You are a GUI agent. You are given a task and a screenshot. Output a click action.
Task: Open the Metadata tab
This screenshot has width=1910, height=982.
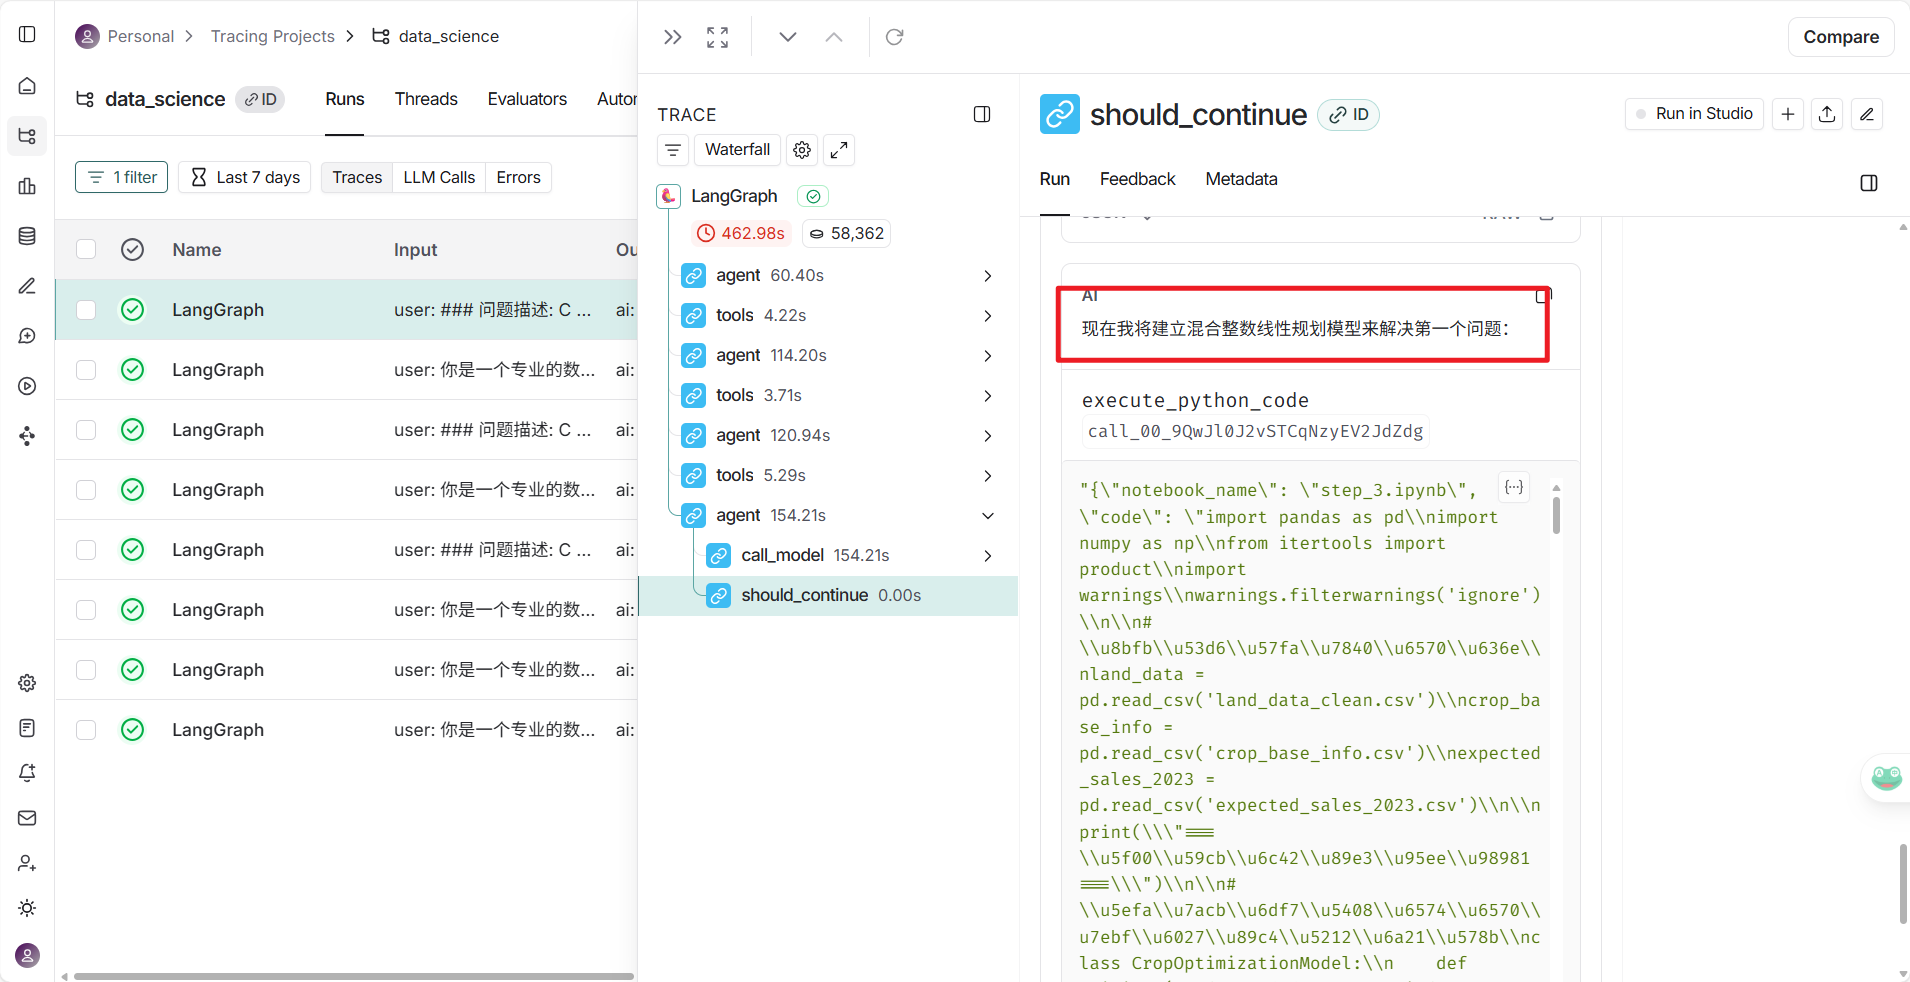coord(1241,179)
